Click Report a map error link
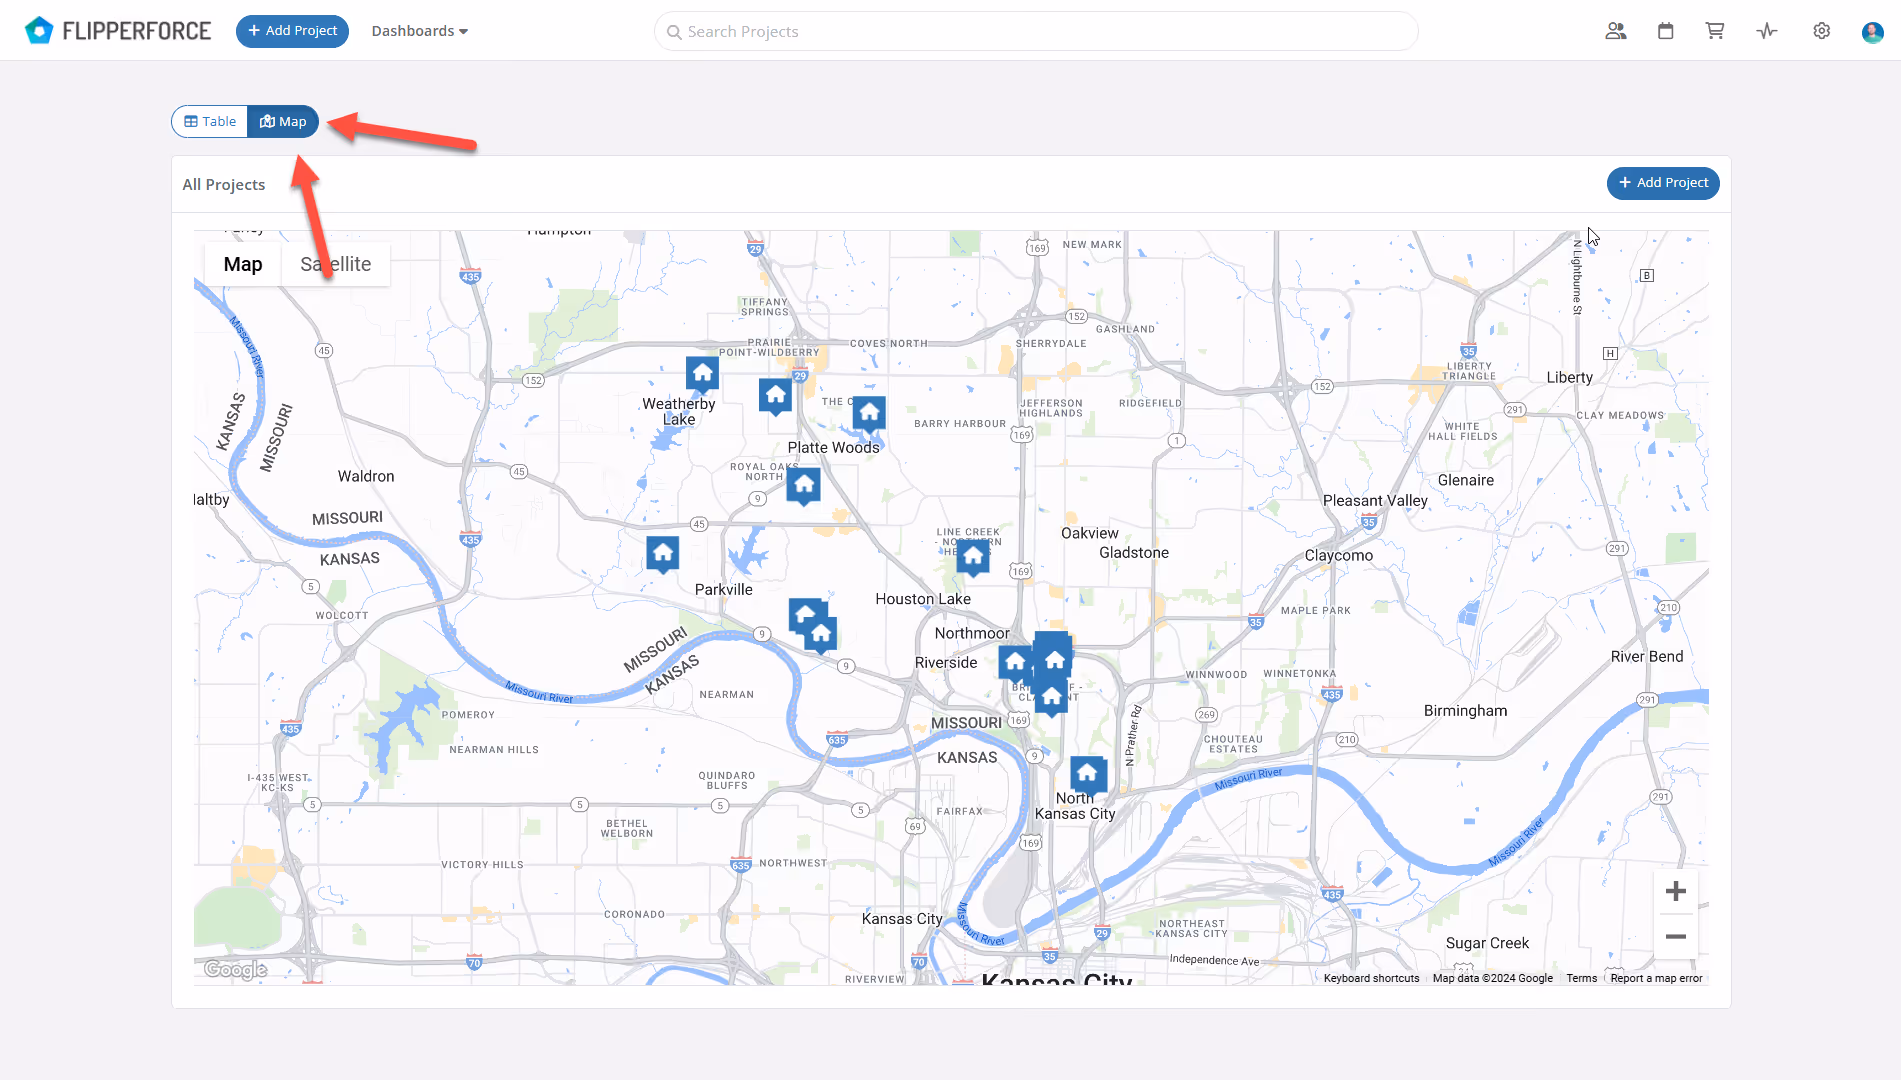Screen dimensions: 1901x1080 (1656, 978)
